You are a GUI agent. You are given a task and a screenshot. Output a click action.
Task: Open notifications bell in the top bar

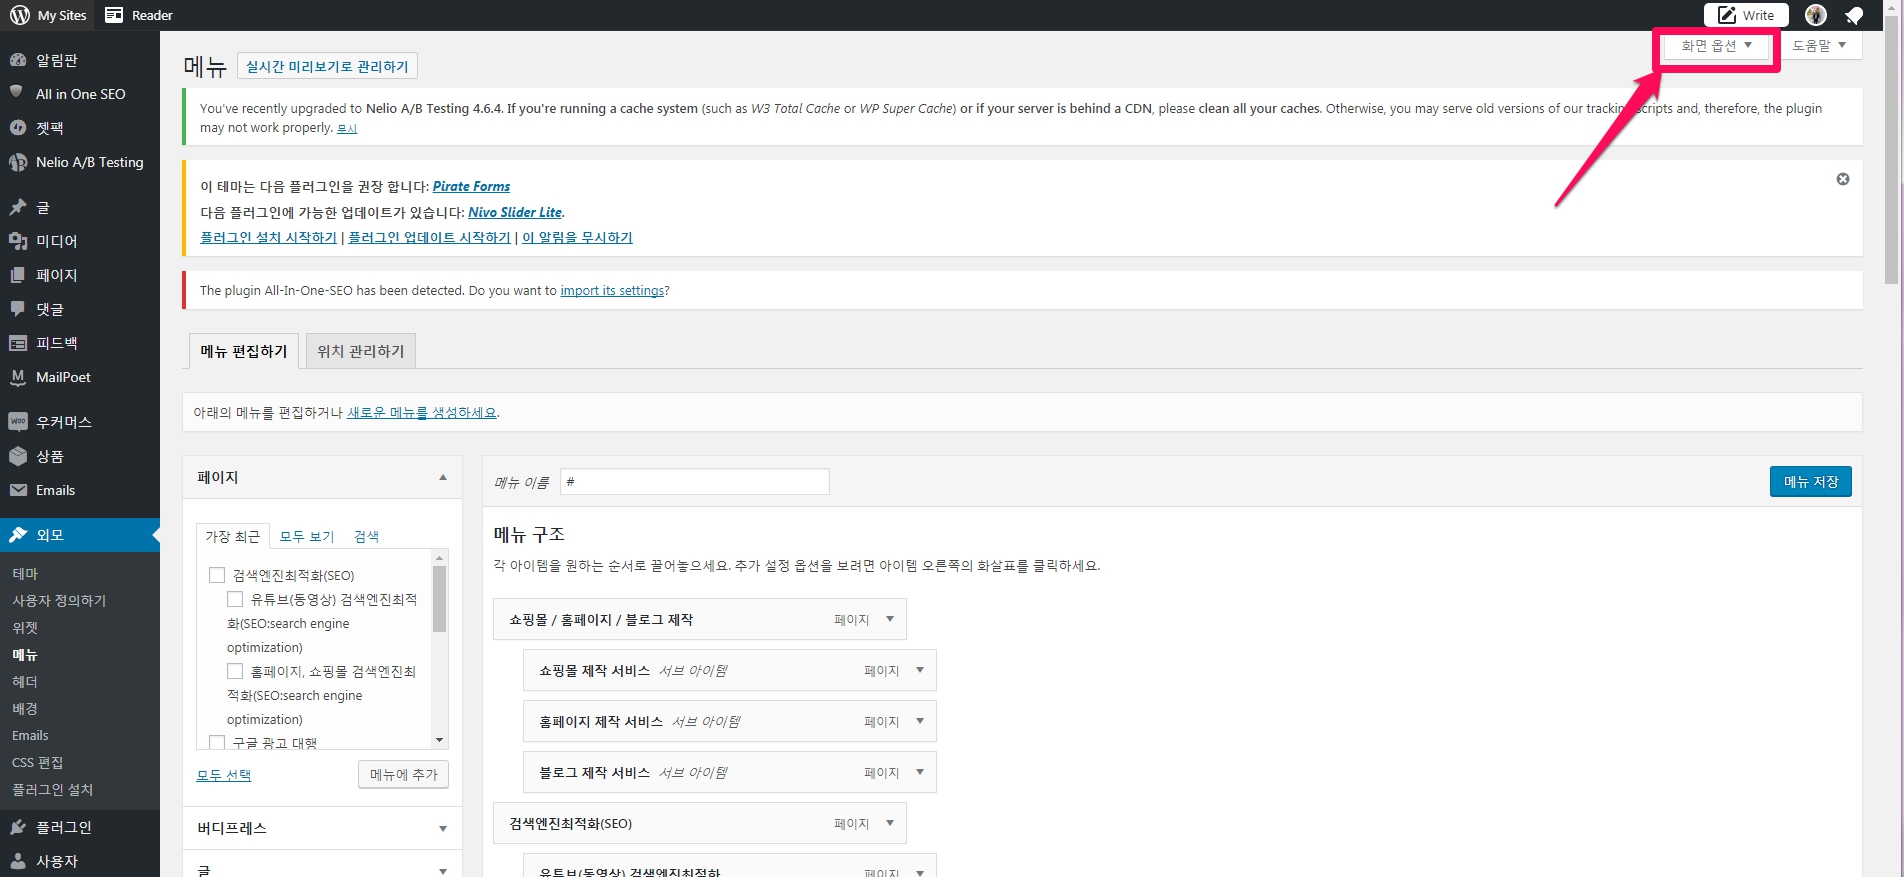[1854, 15]
